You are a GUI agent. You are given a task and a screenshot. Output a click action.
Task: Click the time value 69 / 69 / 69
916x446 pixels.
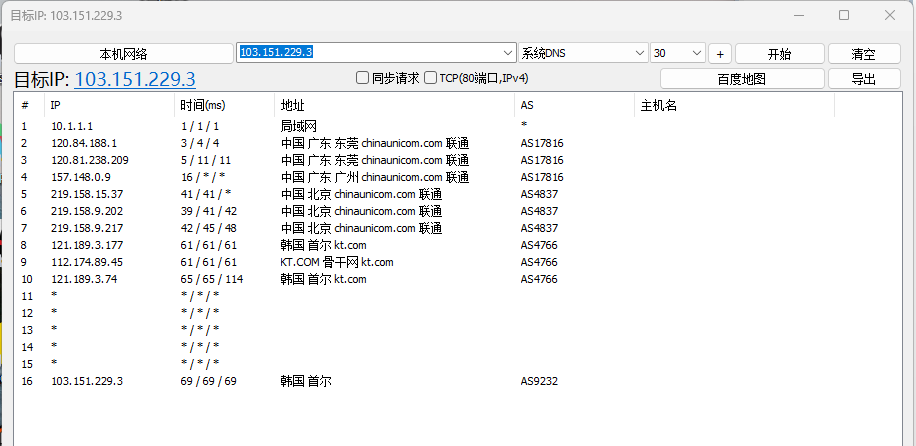209,381
